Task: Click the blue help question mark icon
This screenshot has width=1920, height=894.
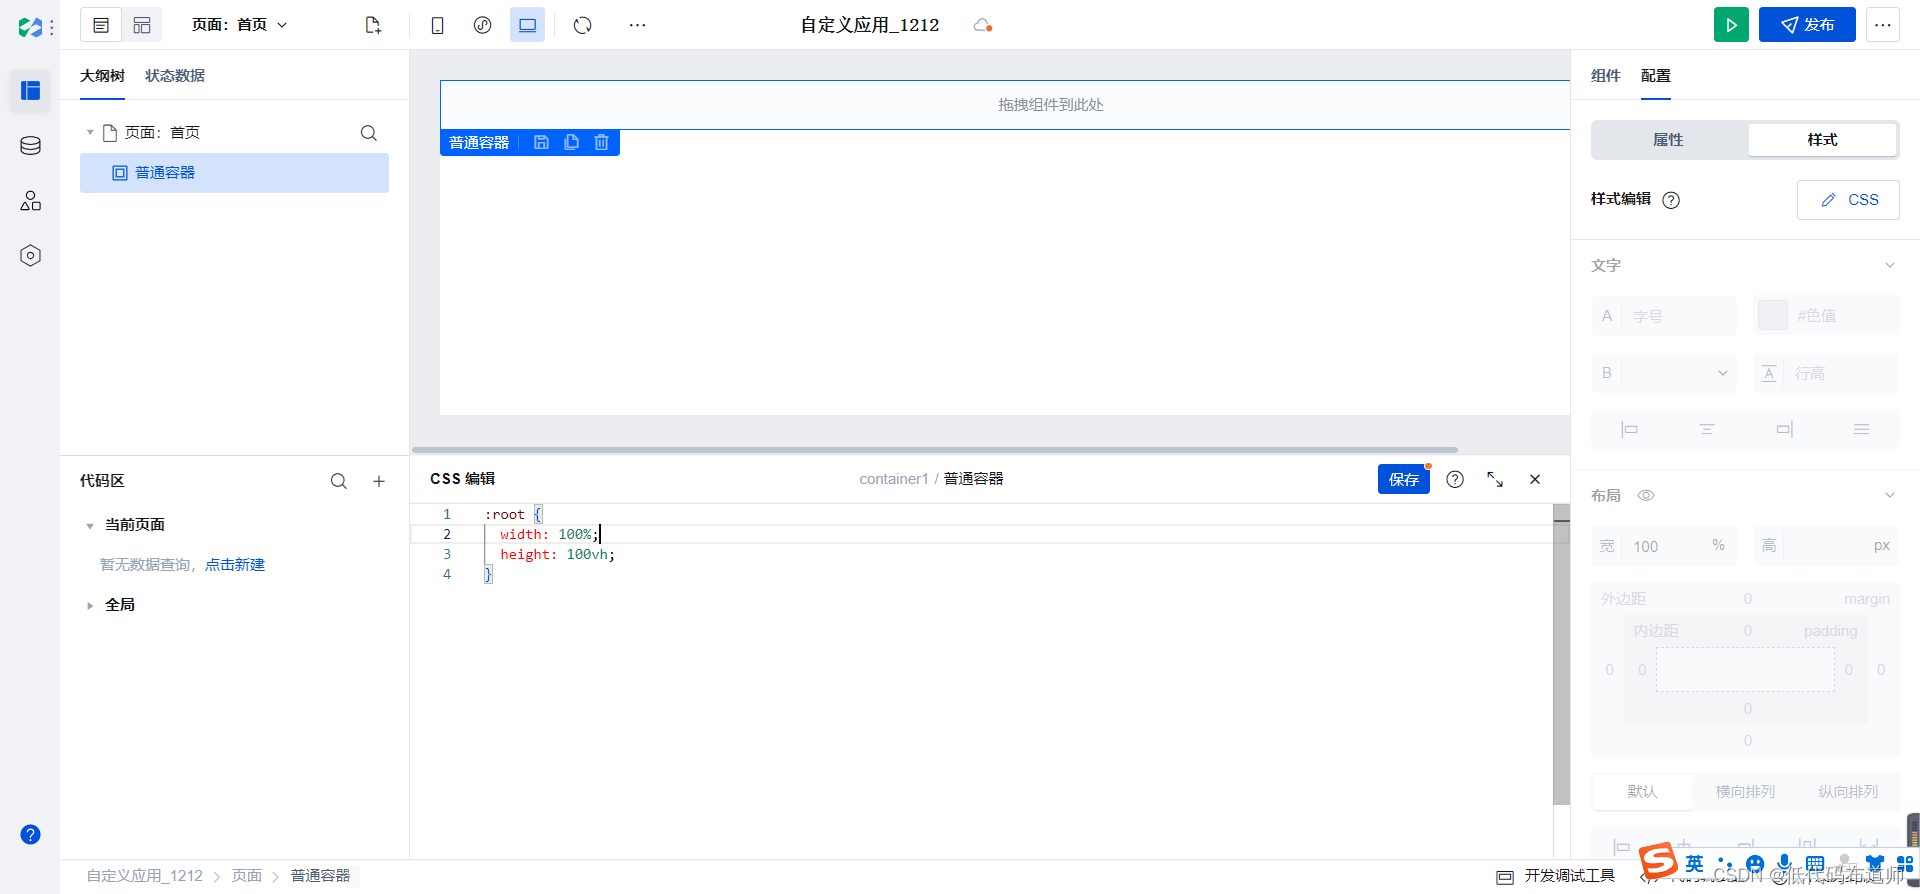Action: [x=30, y=834]
